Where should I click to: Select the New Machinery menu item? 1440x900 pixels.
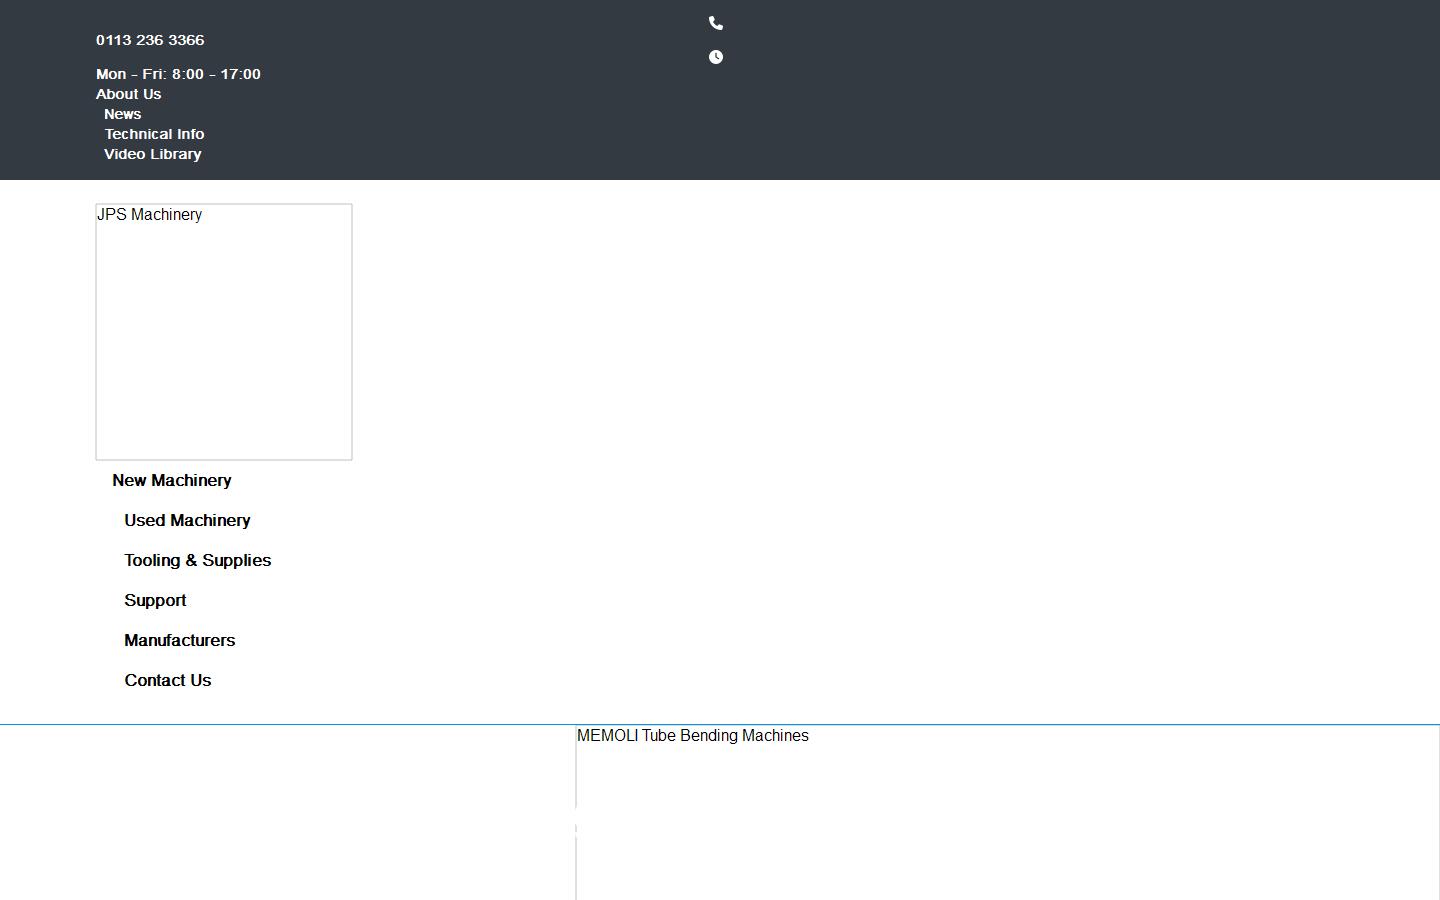click(171, 480)
